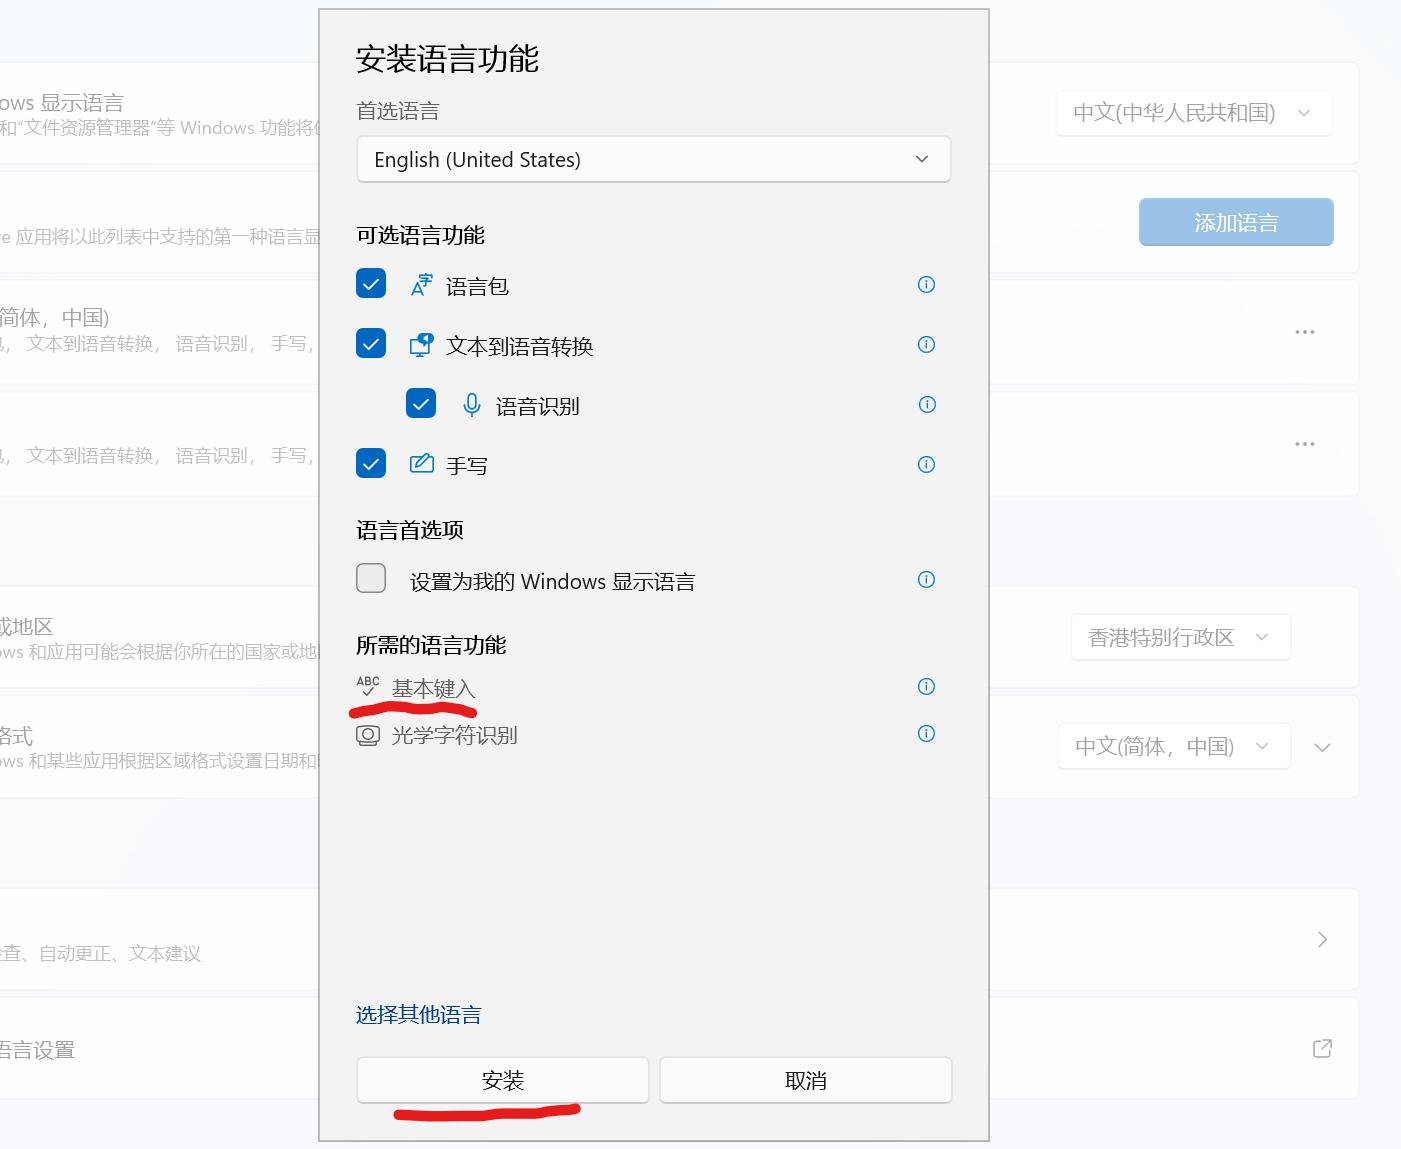Disable the 语音识别 checkbox
Viewport: 1401px width, 1149px height.
pos(420,404)
